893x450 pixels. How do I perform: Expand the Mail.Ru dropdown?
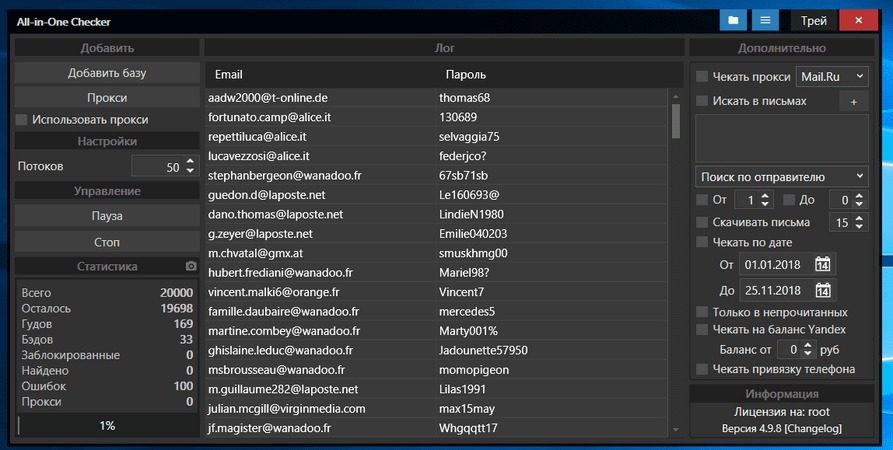click(x=832, y=76)
